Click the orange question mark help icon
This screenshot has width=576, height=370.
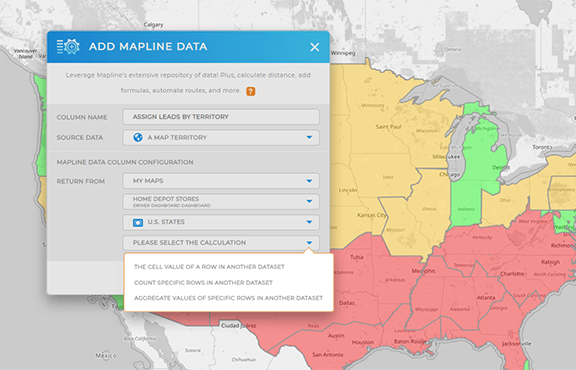click(x=251, y=91)
